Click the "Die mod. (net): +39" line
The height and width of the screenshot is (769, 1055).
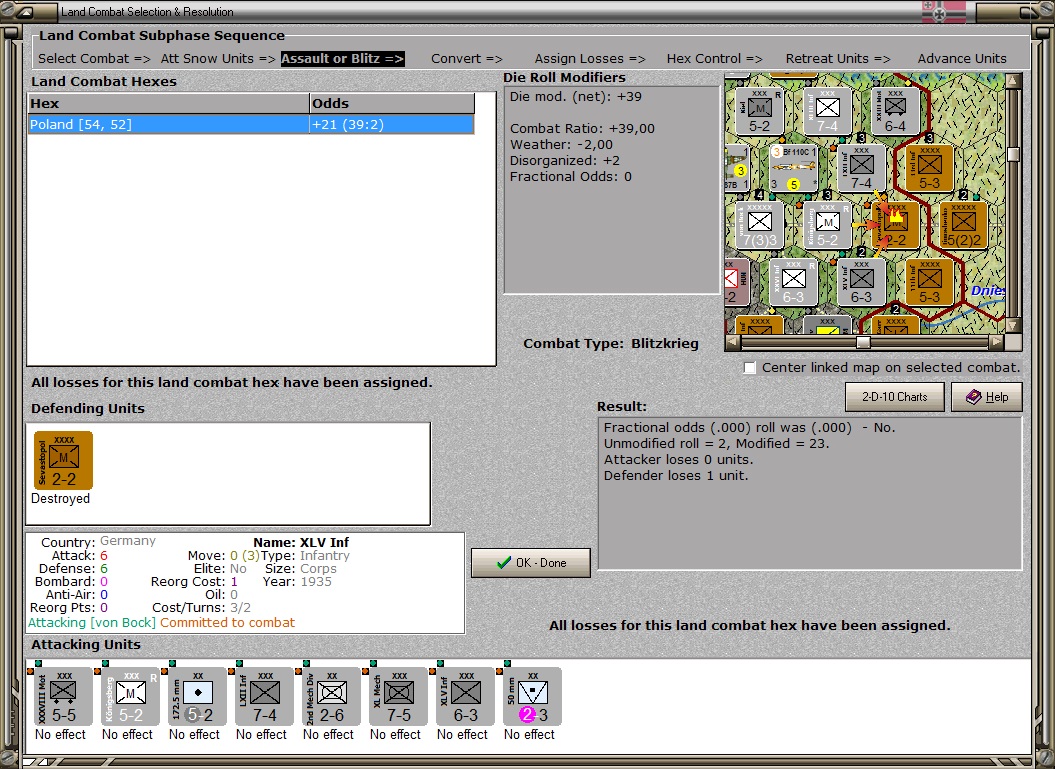575,96
